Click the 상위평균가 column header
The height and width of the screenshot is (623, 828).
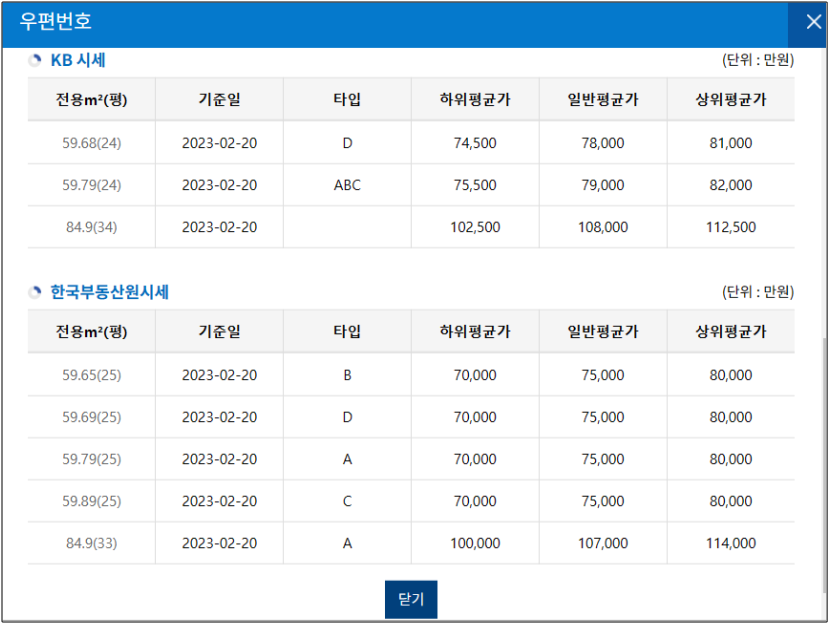click(731, 98)
